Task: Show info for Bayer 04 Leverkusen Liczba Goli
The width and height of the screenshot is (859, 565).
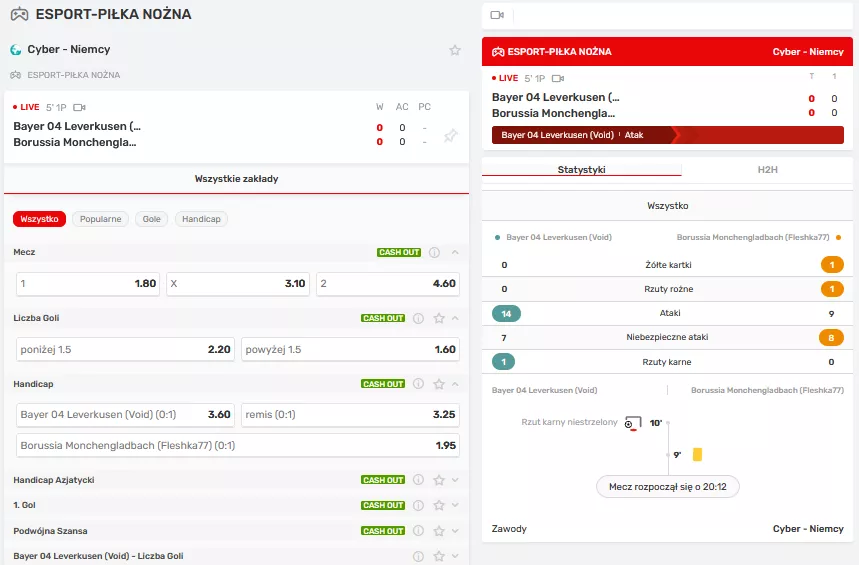Action: click(x=419, y=556)
